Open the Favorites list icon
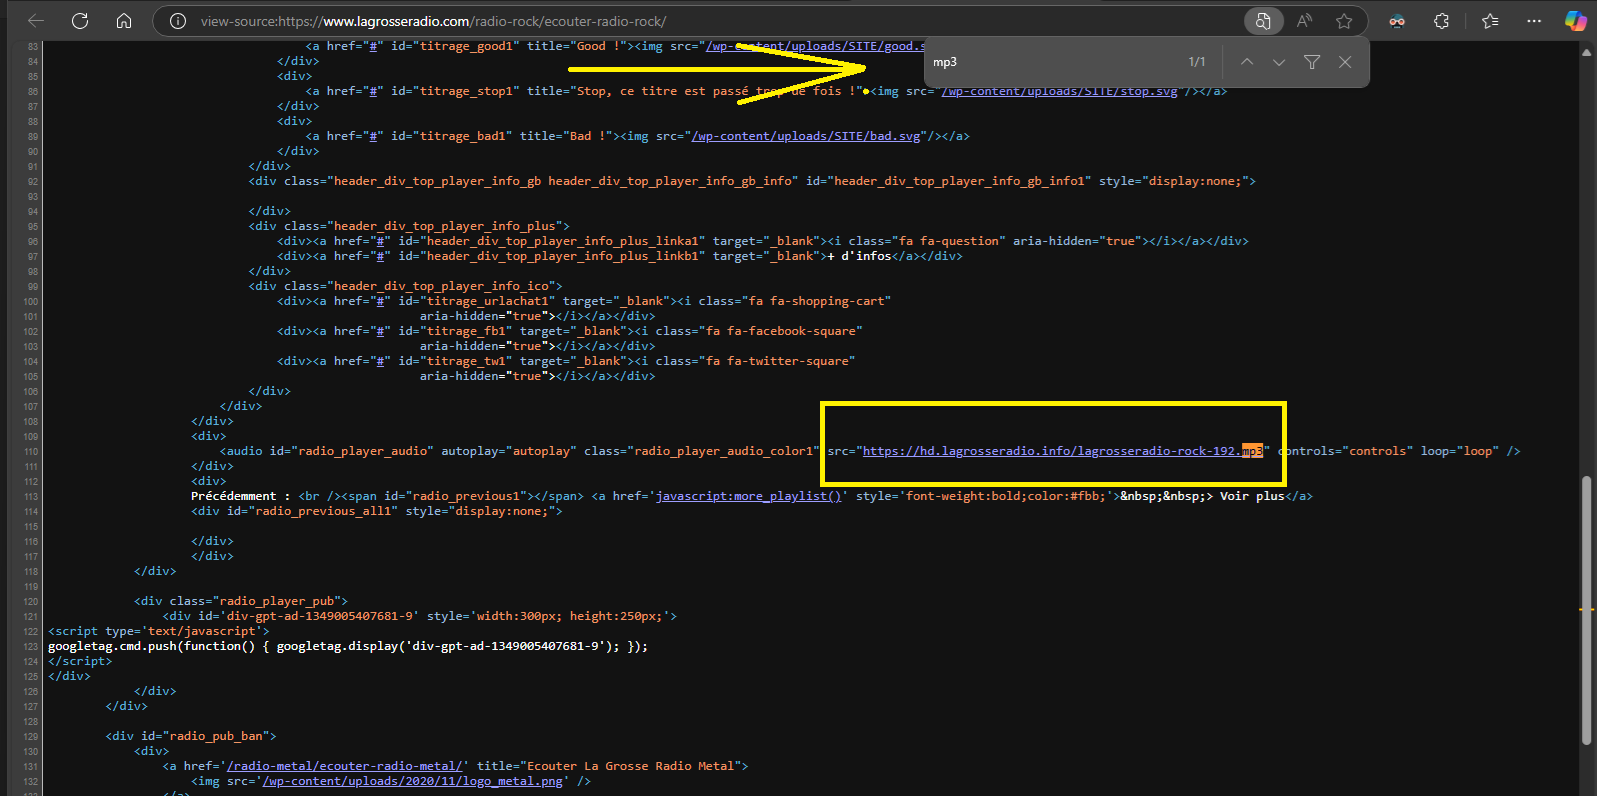 1490,21
